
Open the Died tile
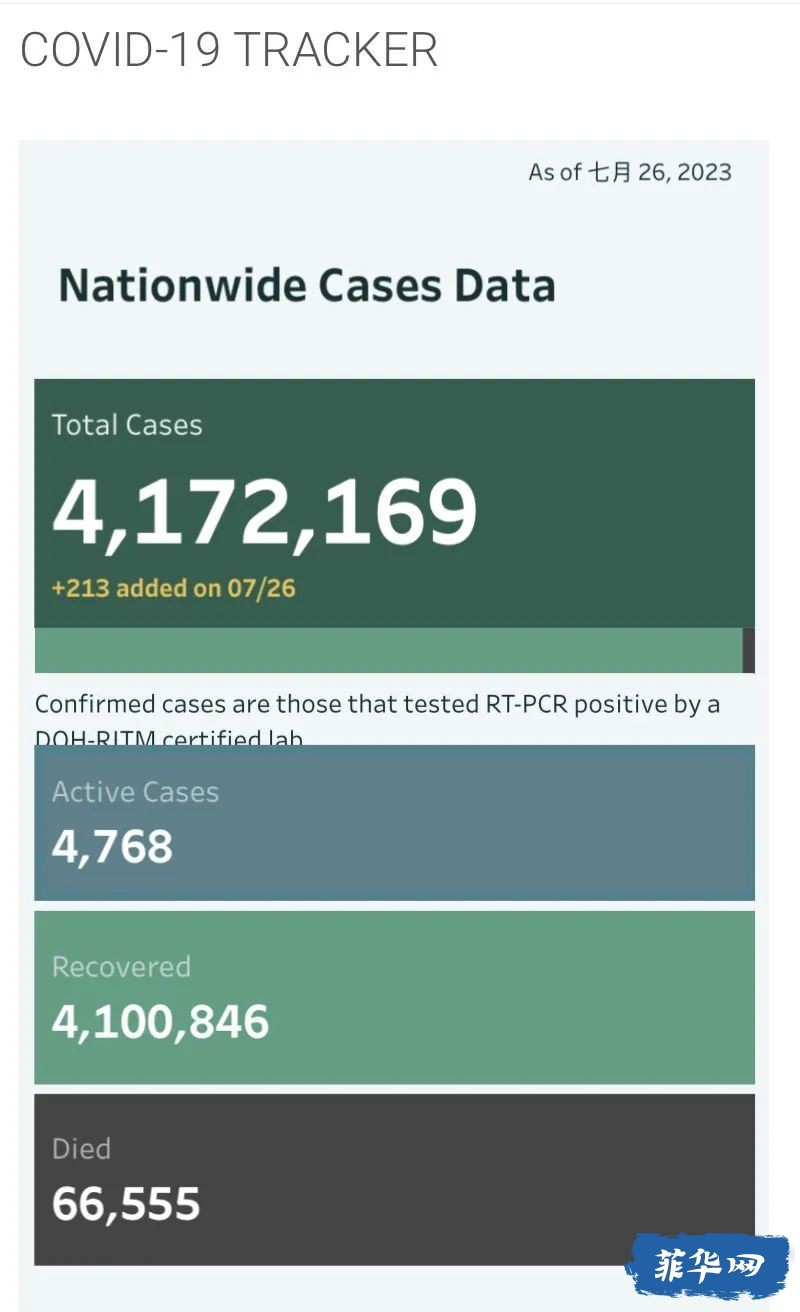tap(394, 1179)
